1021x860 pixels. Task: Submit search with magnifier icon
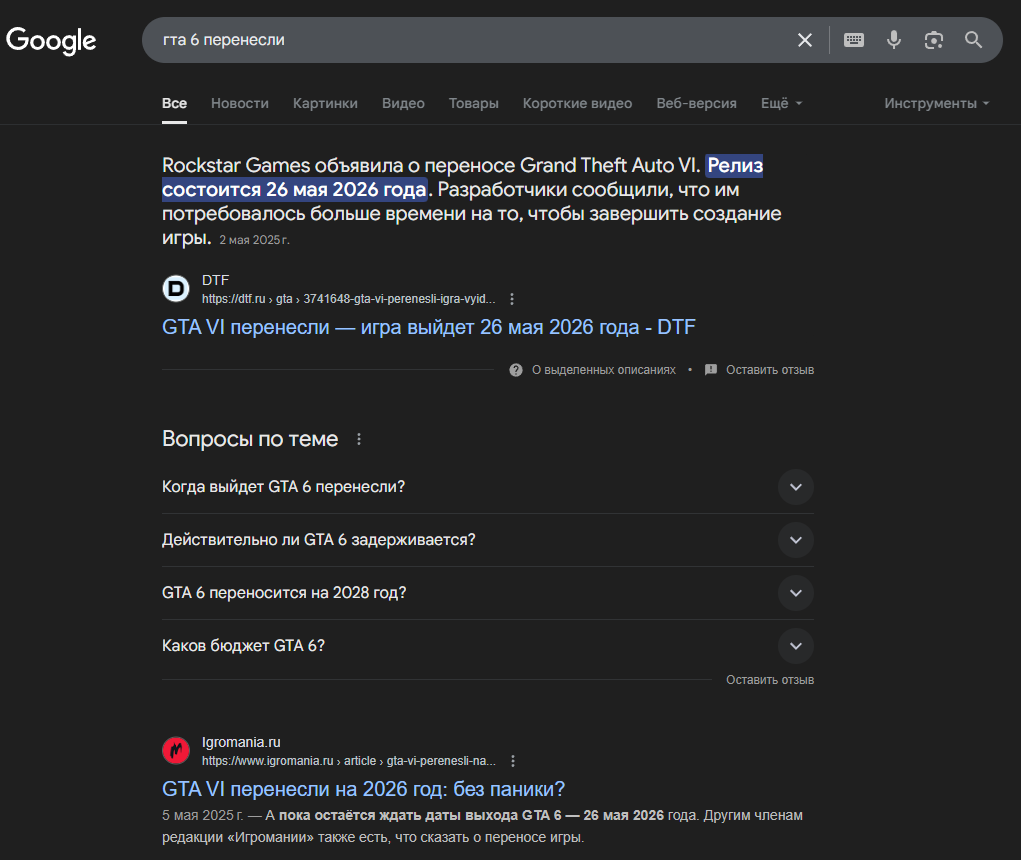point(973,40)
